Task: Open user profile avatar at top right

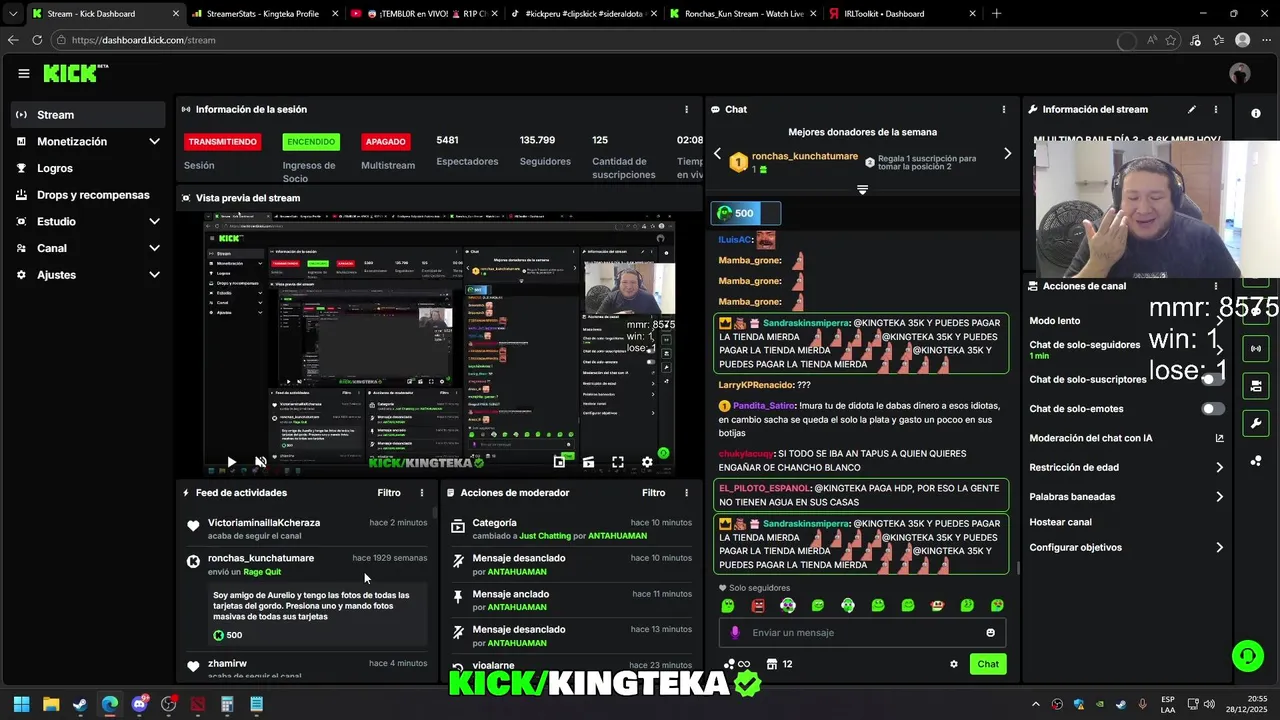Action: [1240, 73]
